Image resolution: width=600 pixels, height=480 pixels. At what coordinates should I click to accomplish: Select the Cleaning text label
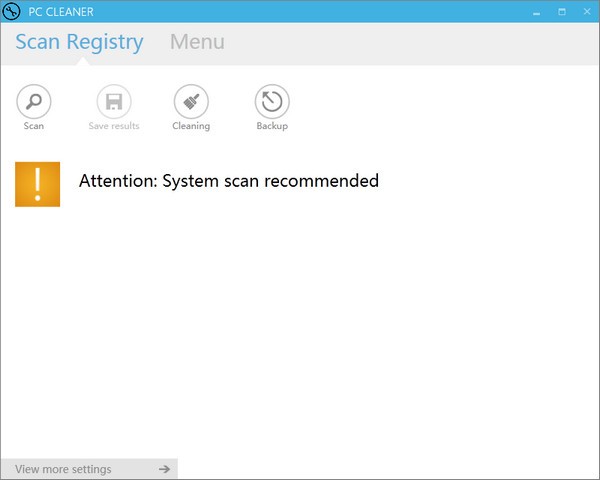point(191,126)
